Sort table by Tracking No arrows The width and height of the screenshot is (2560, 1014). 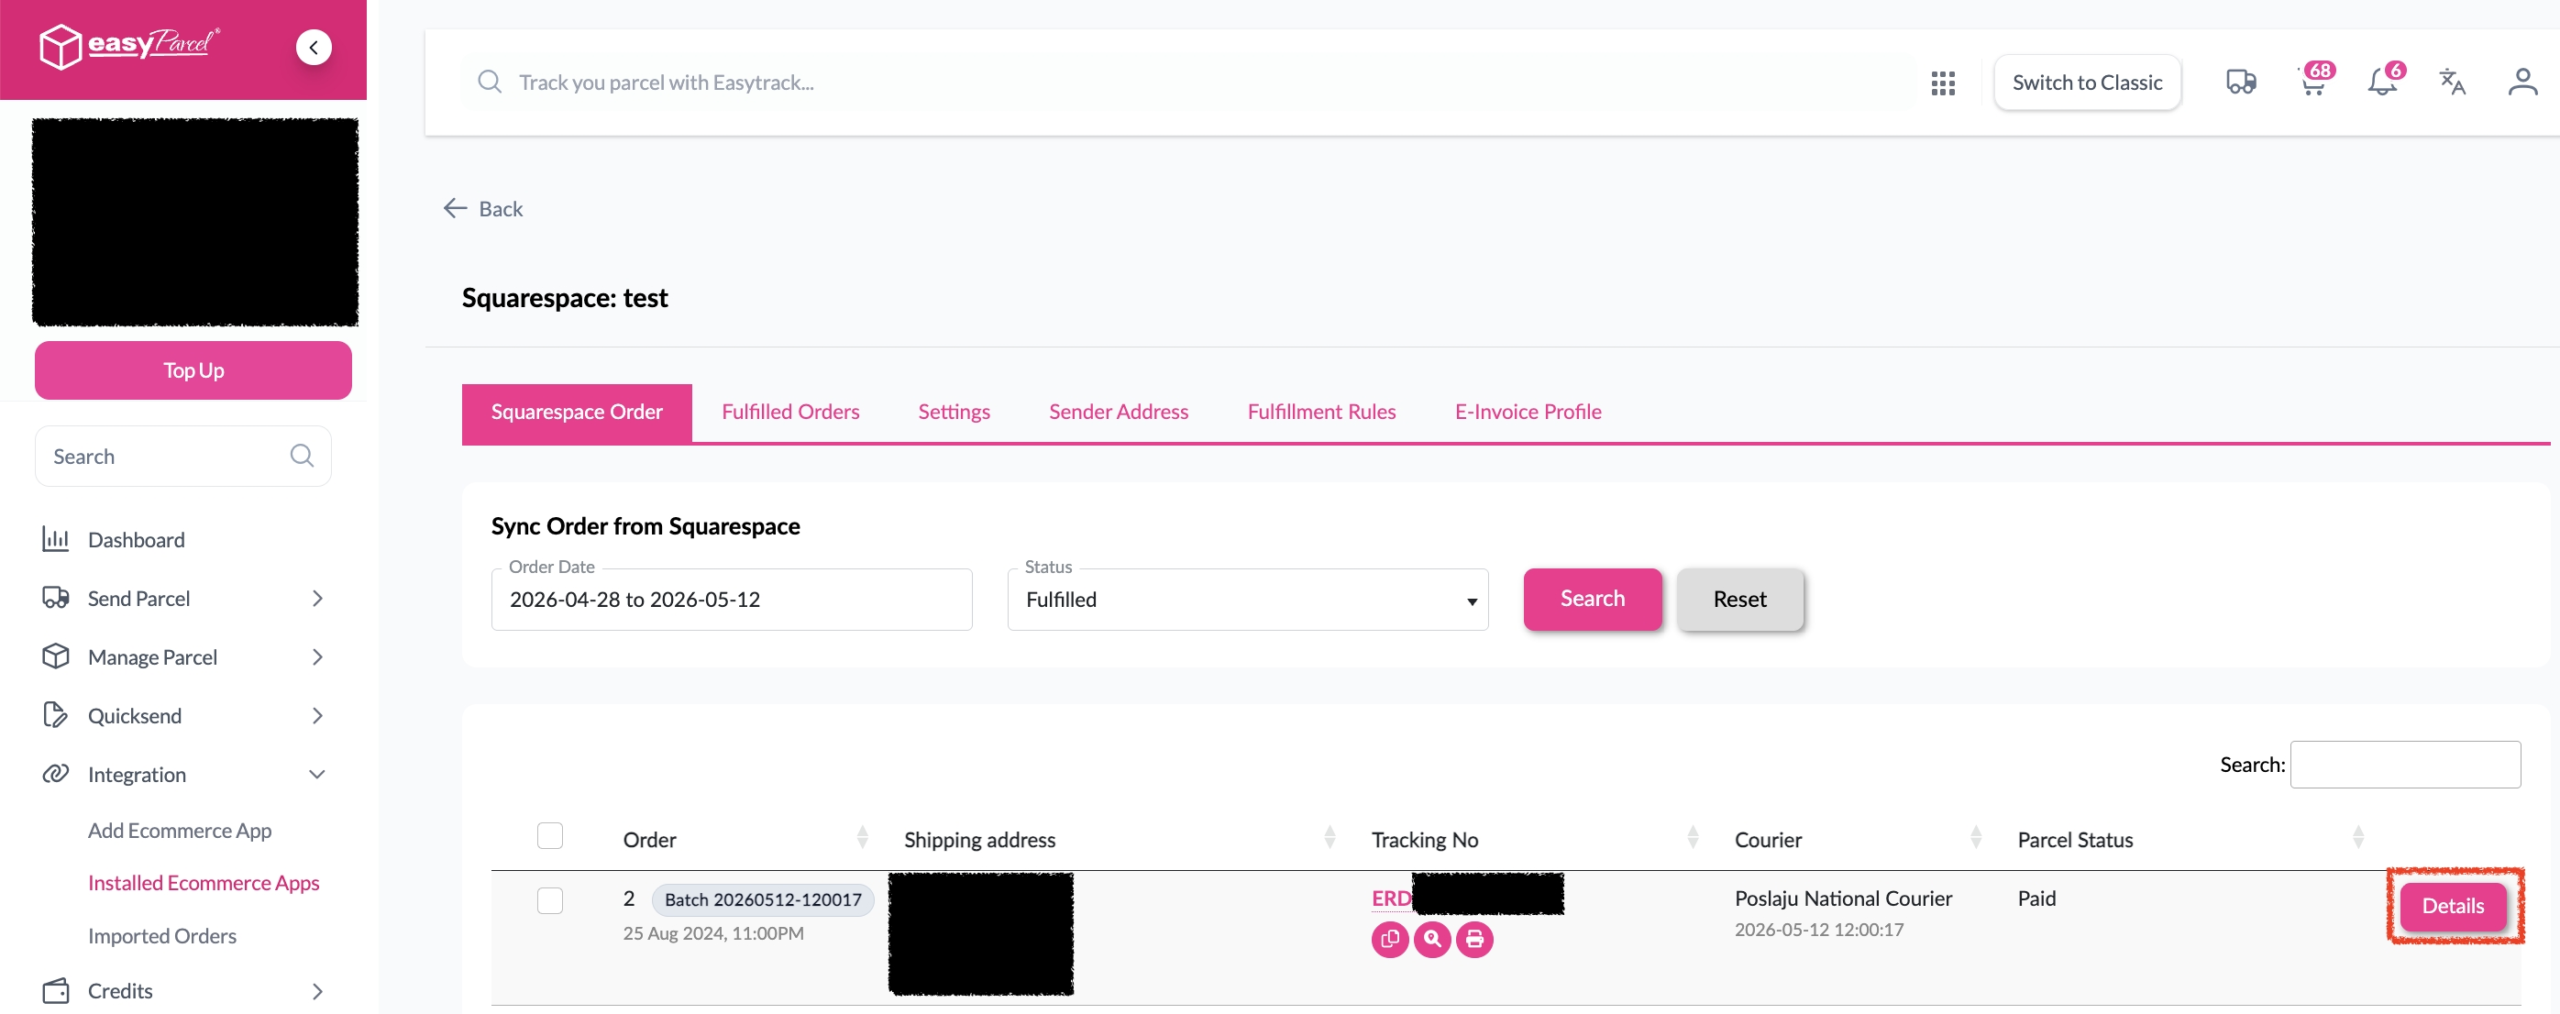tap(1692, 838)
